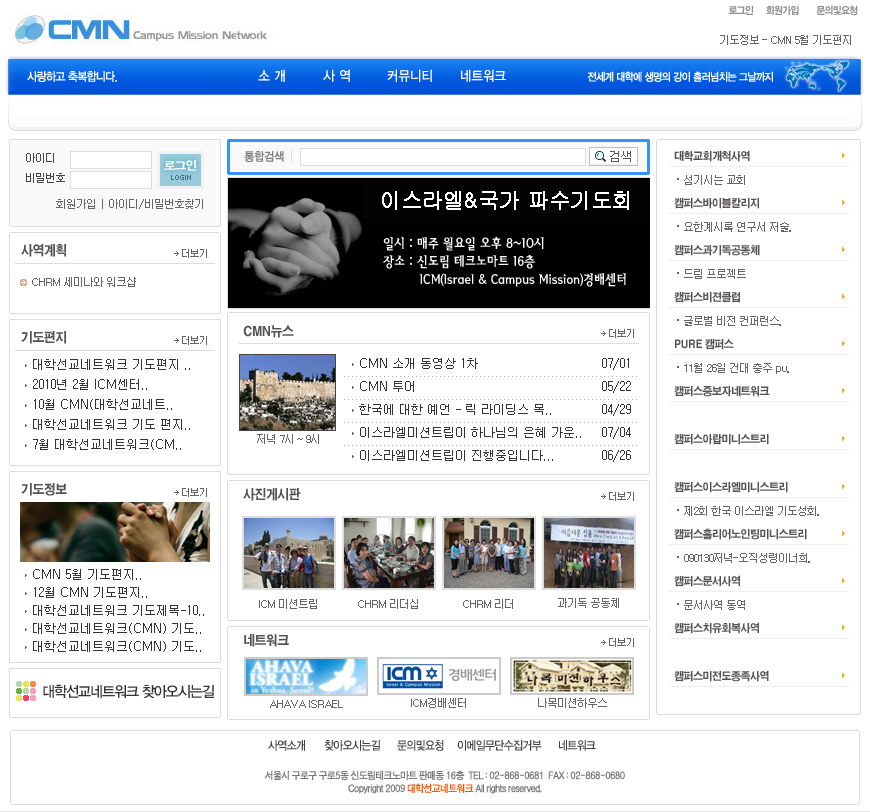Open the 2010년 2월 ICM센터 prayer letter
This screenshot has width=870, height=812.
(x=90, y=385)
